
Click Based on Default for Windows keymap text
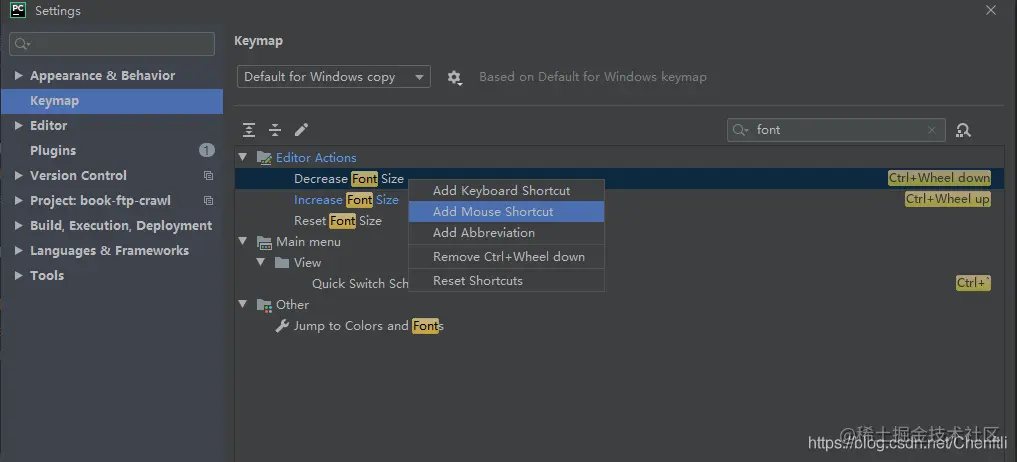pyautogui.click(x=593, y=77)
